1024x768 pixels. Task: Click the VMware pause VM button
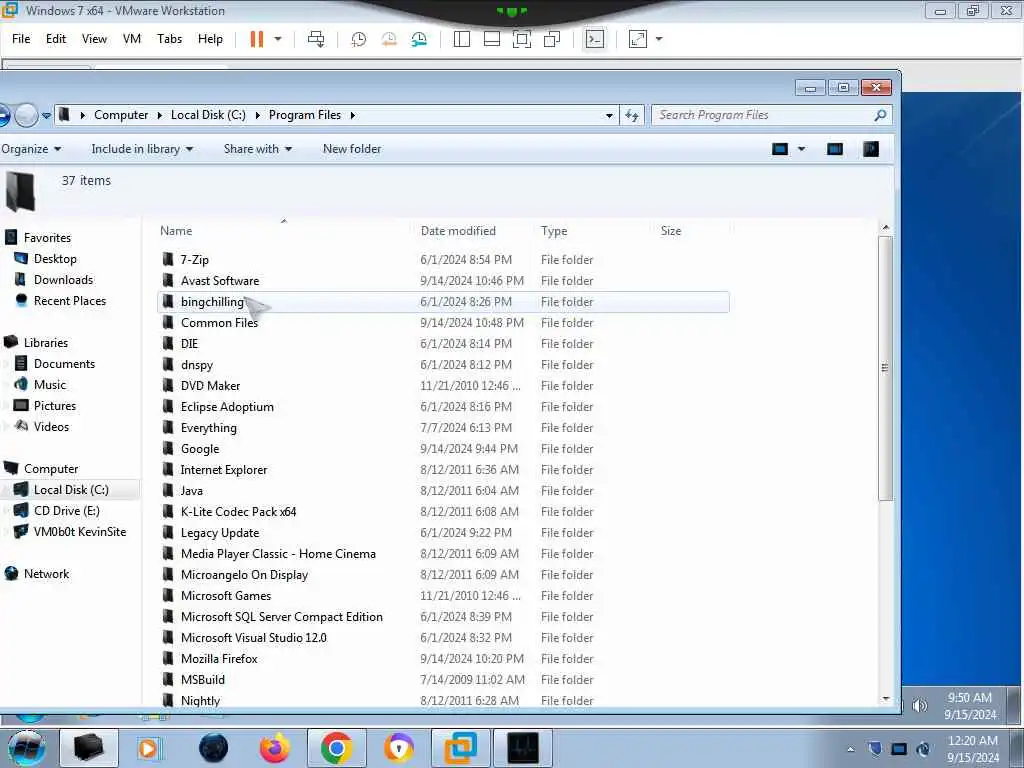(x=257, y=39)
